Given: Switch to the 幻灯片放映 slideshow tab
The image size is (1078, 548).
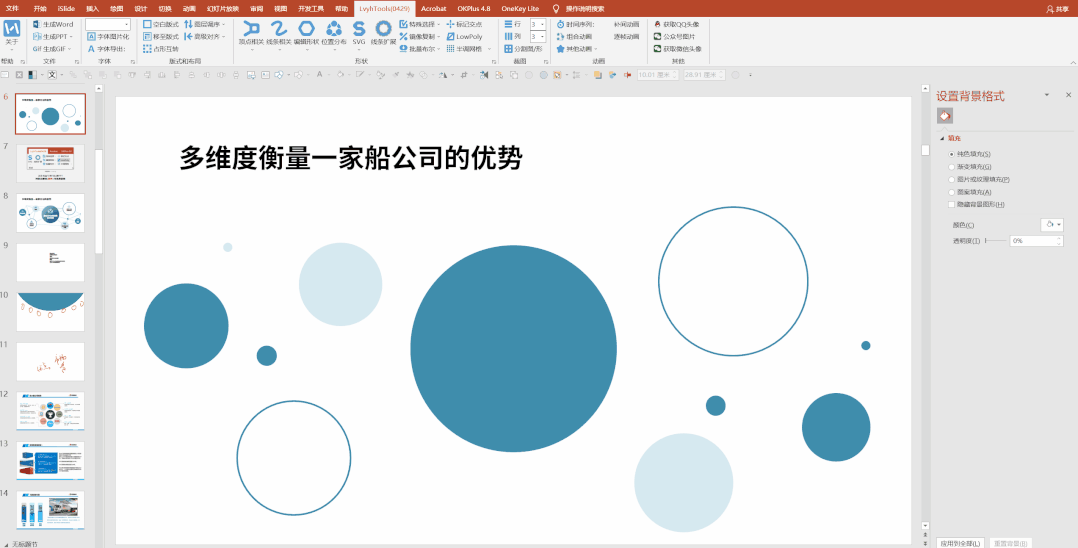Looking at the screenshot, I should tap(223, 8).
